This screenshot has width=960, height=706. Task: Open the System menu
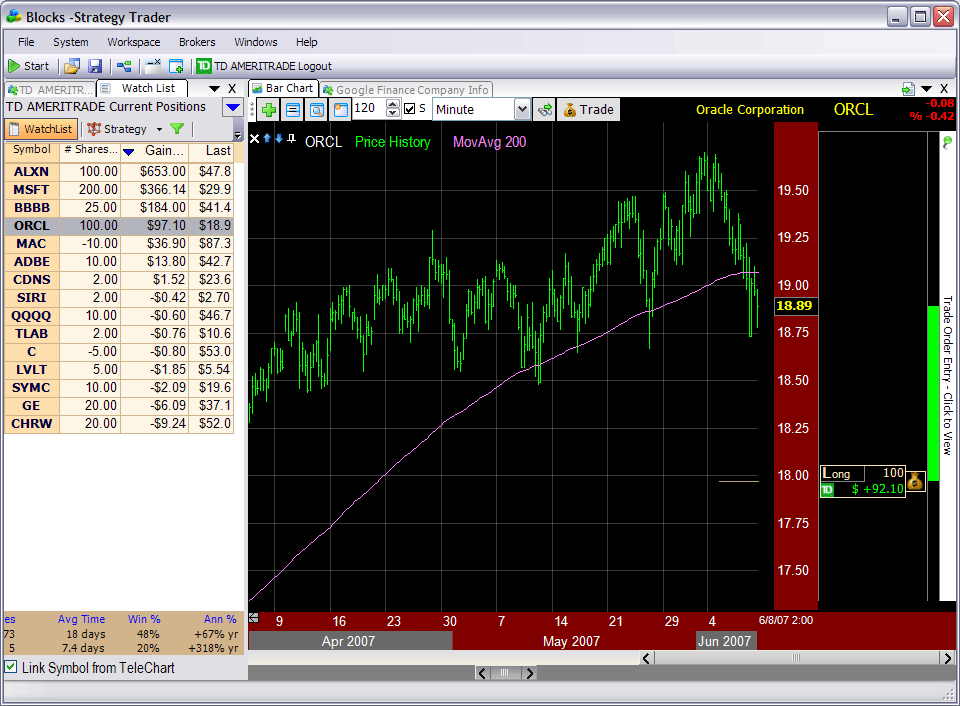pyautogui.click(x=70, y=42)
